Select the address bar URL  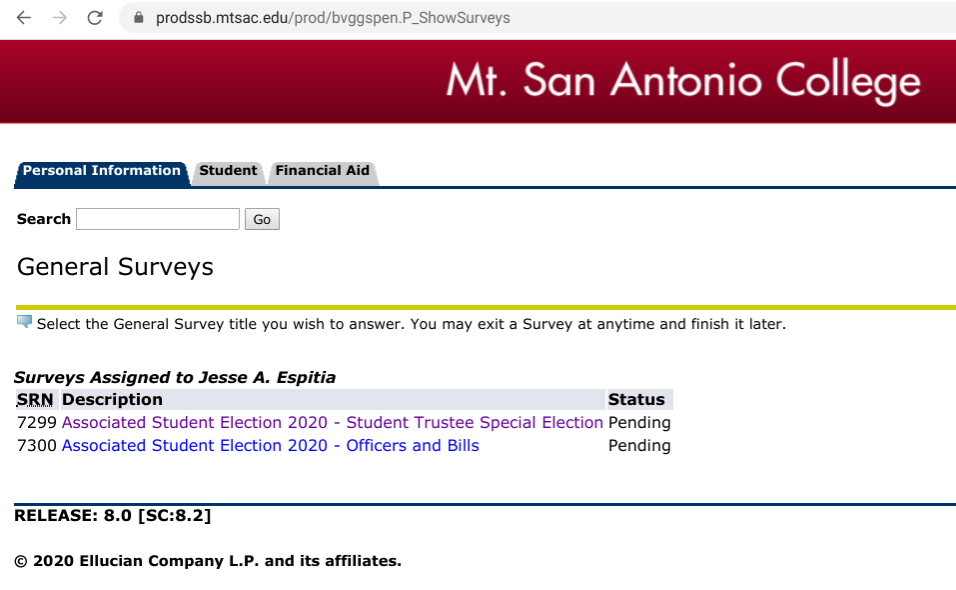pos(333,18)
